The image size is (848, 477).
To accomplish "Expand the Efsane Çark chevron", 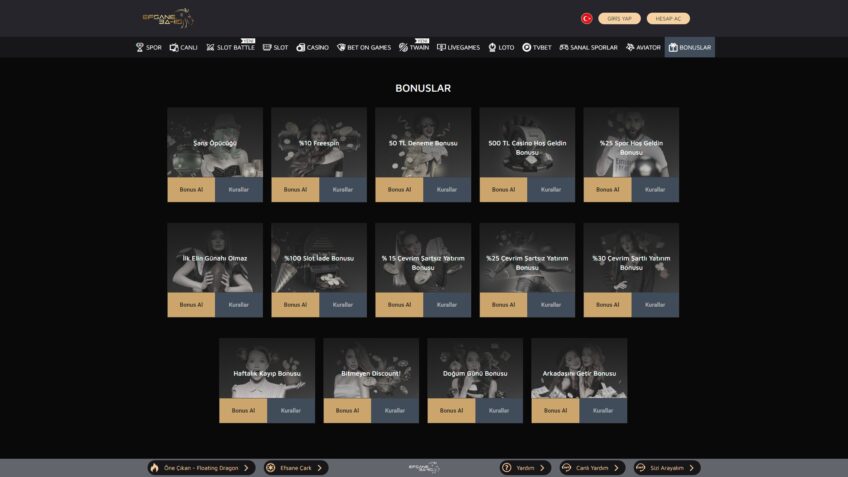I will [x=320, y=467].
